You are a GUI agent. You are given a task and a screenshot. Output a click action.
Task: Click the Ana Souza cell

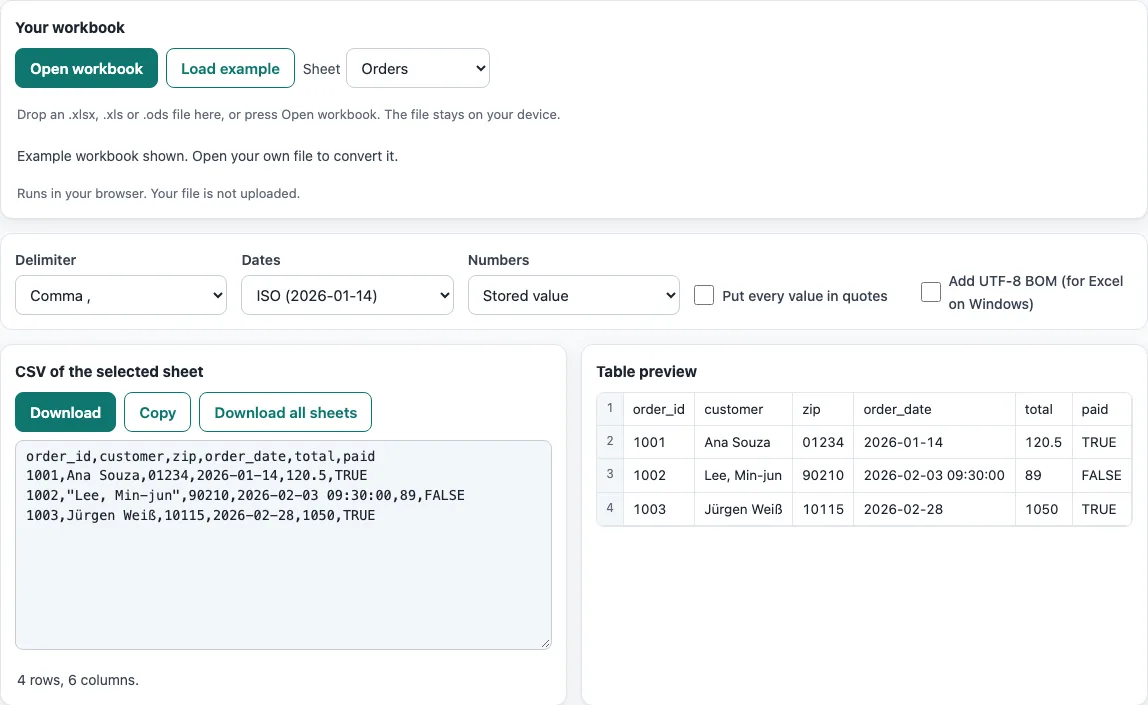pyautogui.click(x=743, y=442)
